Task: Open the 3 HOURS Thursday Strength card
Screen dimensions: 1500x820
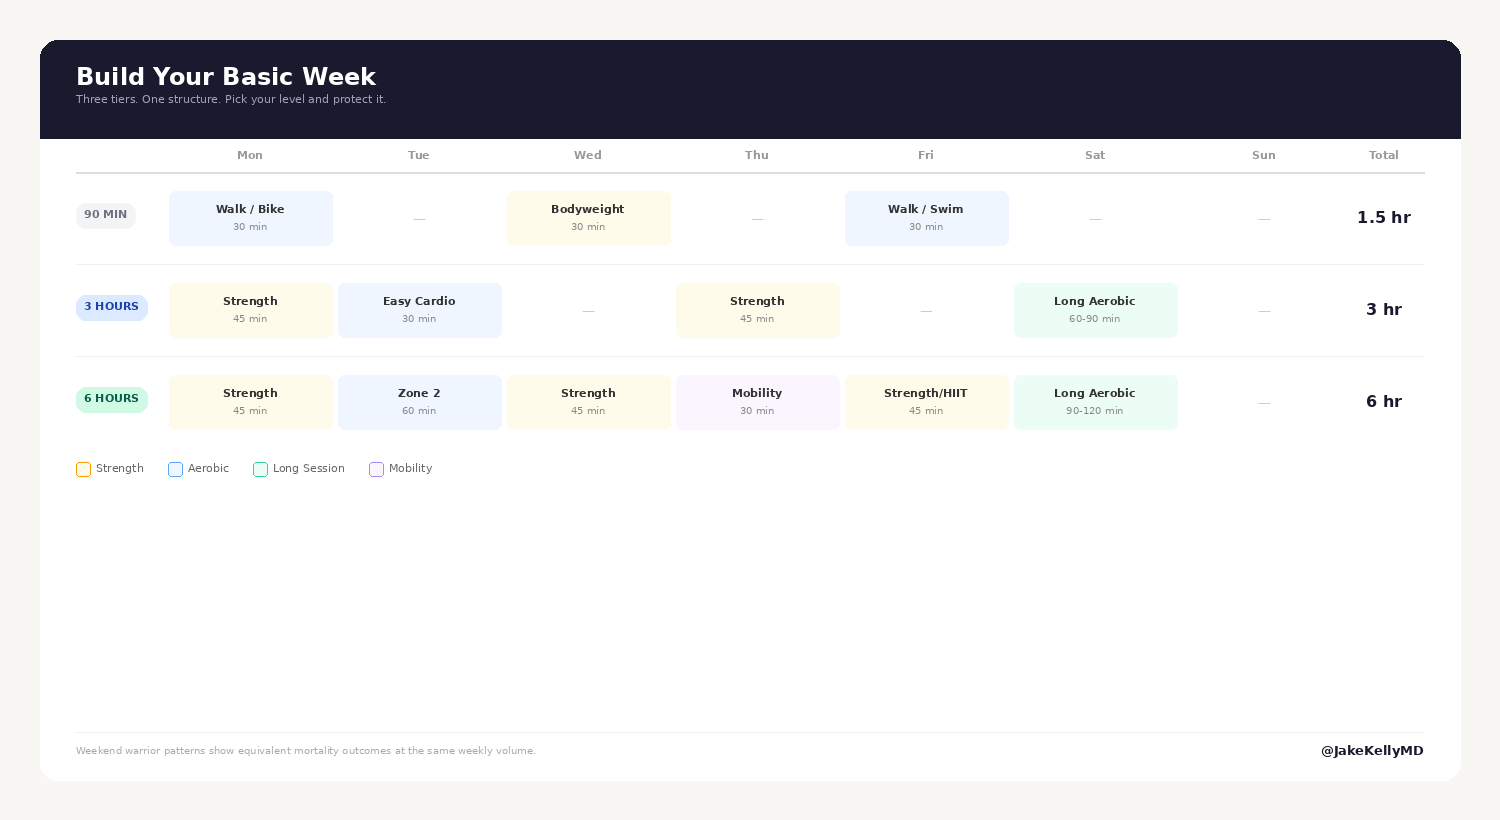Action: click(758, 310)
